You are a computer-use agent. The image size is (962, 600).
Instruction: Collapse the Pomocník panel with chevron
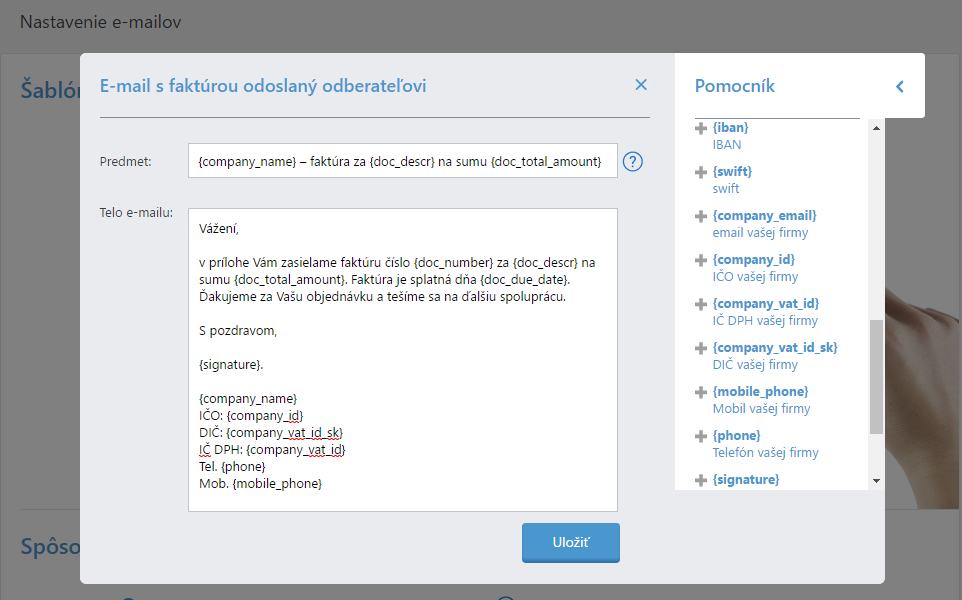coord(899,87)
